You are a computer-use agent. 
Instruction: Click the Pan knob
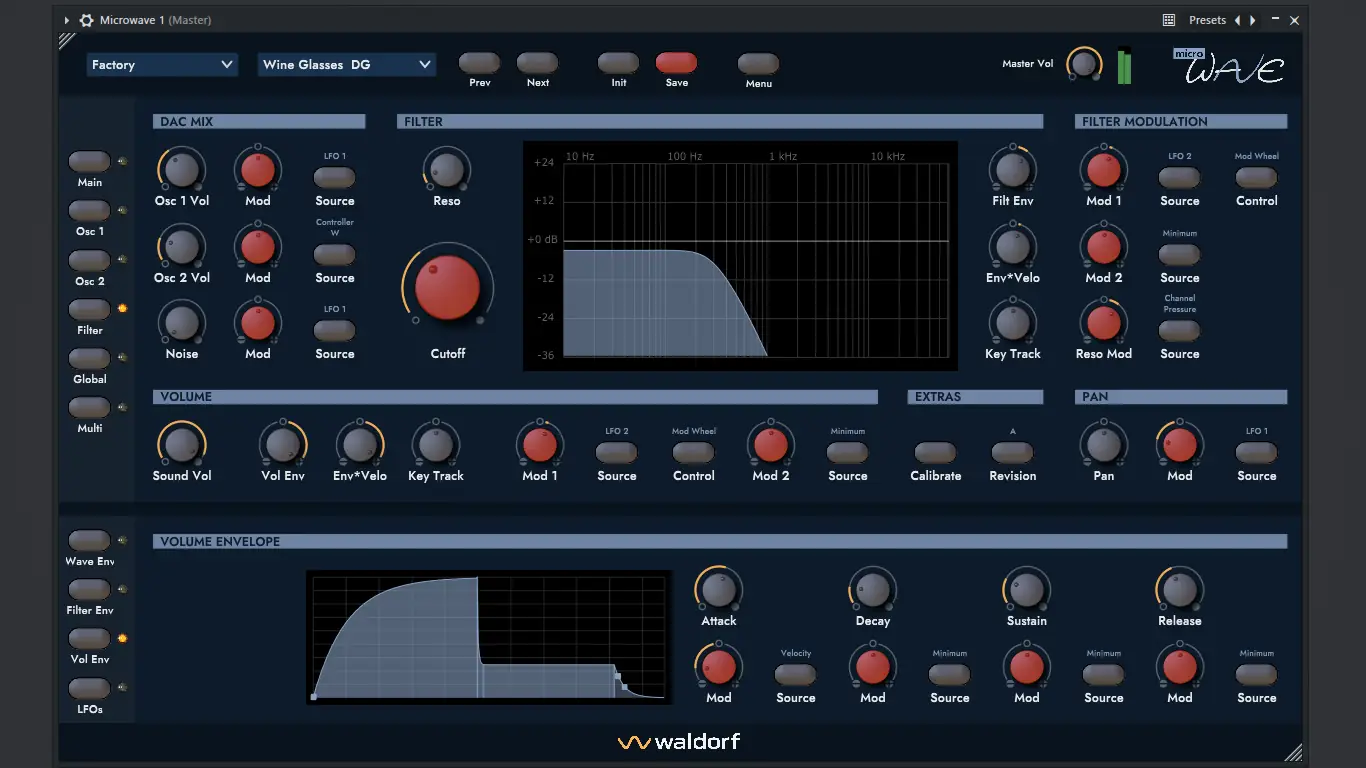[1104, 444]
